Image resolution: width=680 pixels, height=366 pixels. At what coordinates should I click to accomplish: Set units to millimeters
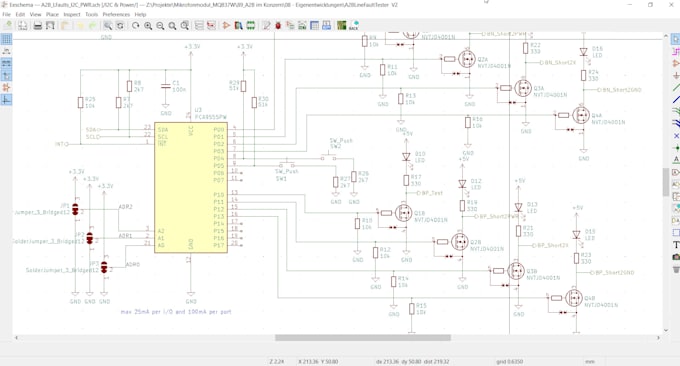[x=6, y=63]
